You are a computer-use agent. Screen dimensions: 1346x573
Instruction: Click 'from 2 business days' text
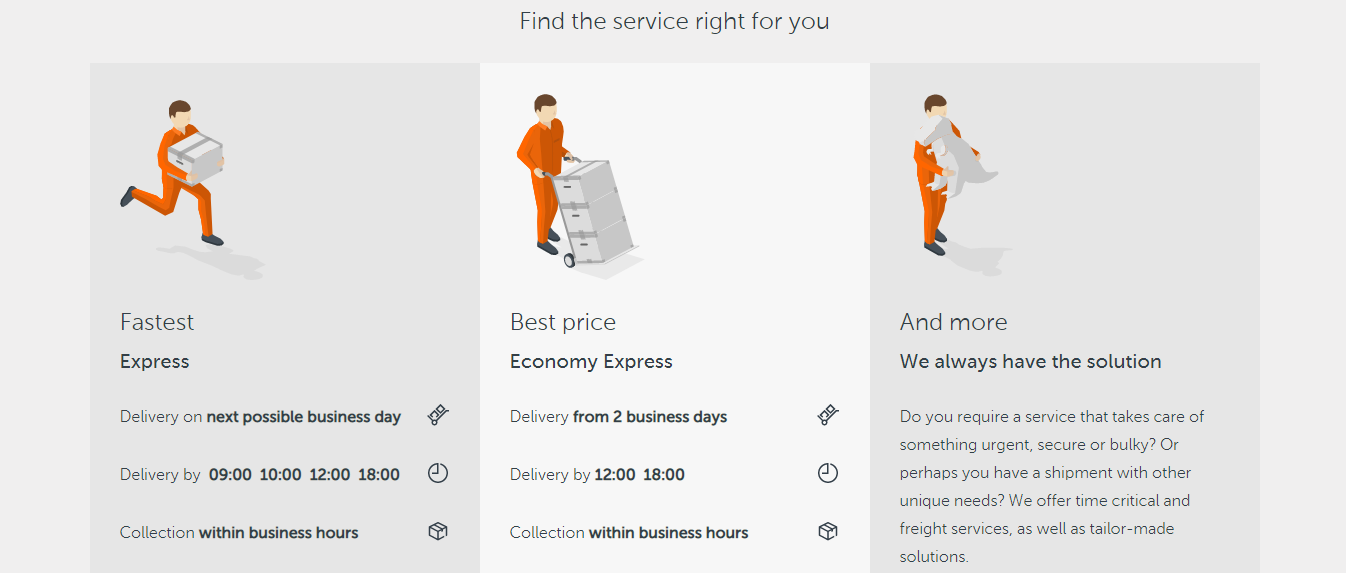(x=650, y=417)
